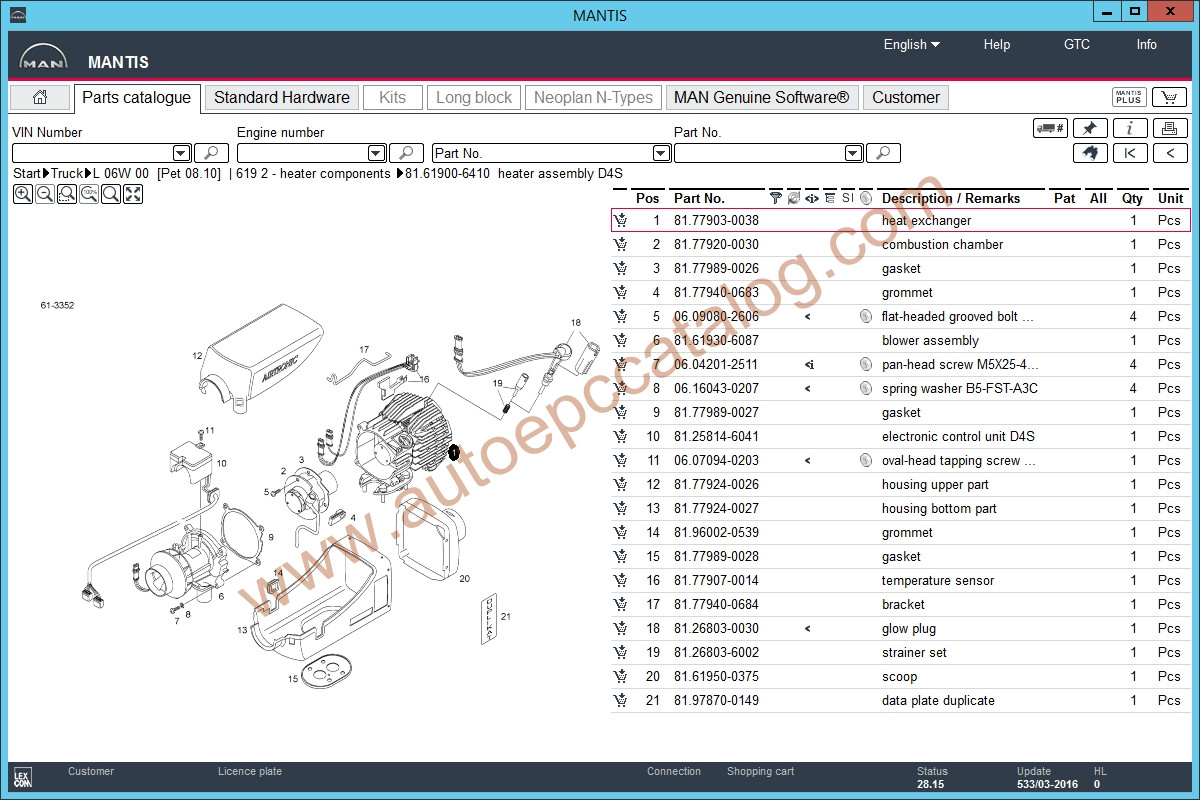Zoom out of the parts diagram
The height and width of the screenshot is (800, 1200).
tap(44, 194)
